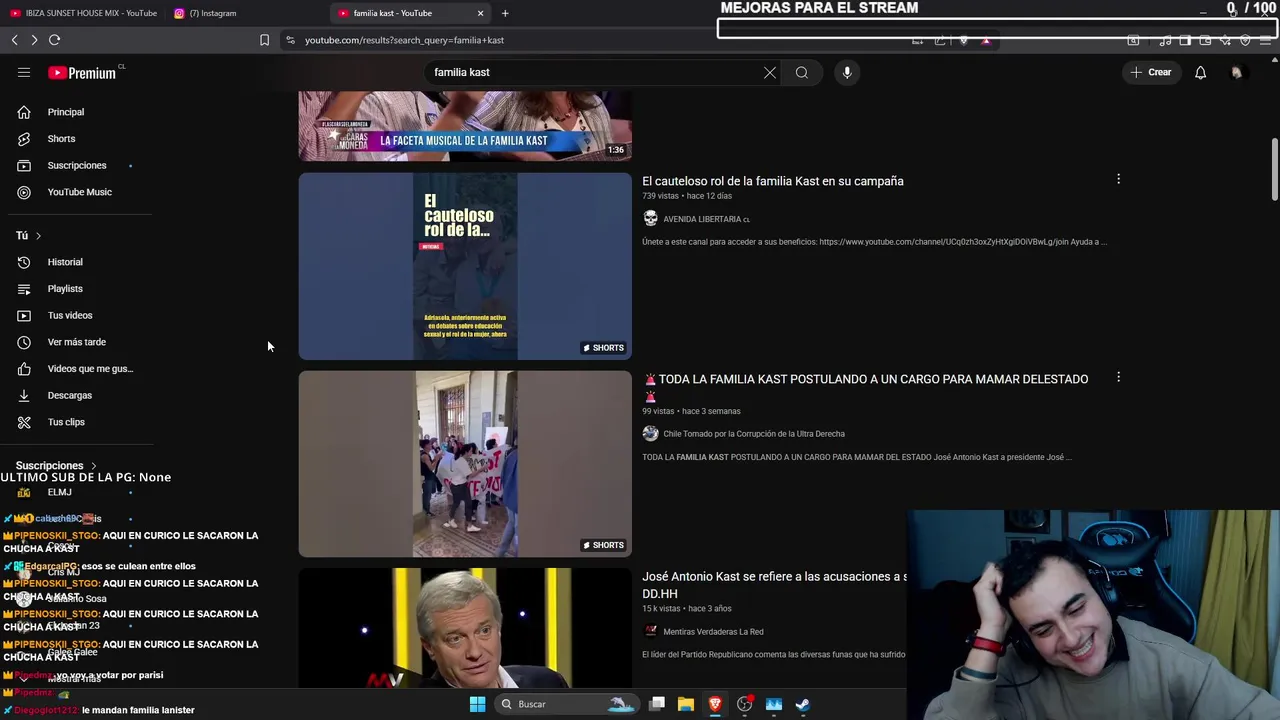Screen dimensions: 1280x720
Task: Open the Windows Start menu
Action: 477,704
